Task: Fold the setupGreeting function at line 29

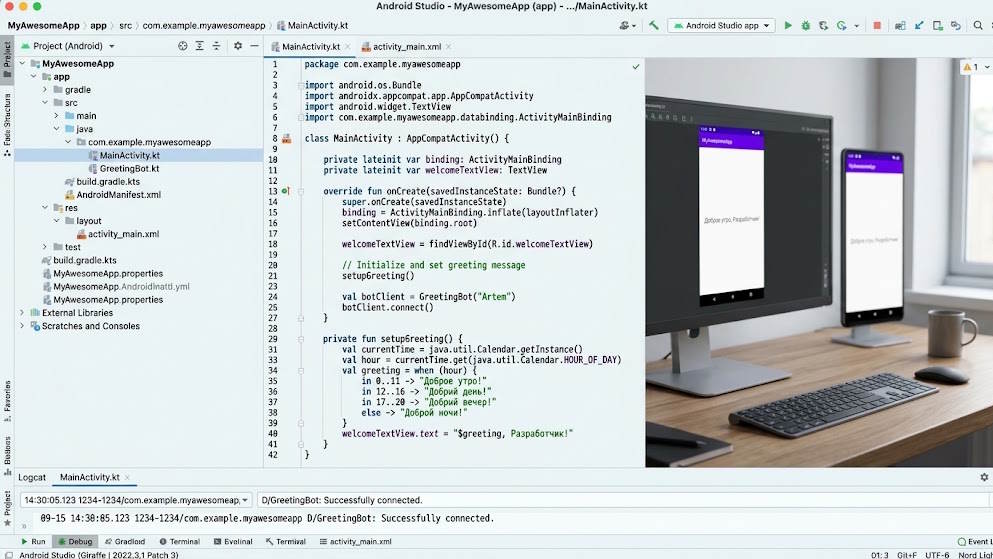Action: 301,339
